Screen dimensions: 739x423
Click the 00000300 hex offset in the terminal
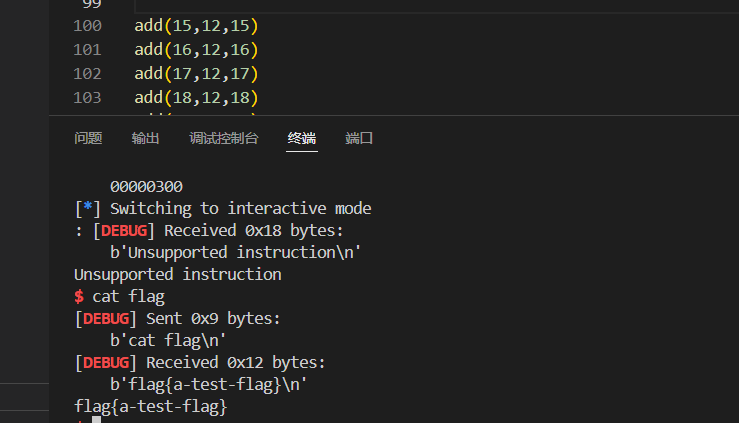coord(146,186)
